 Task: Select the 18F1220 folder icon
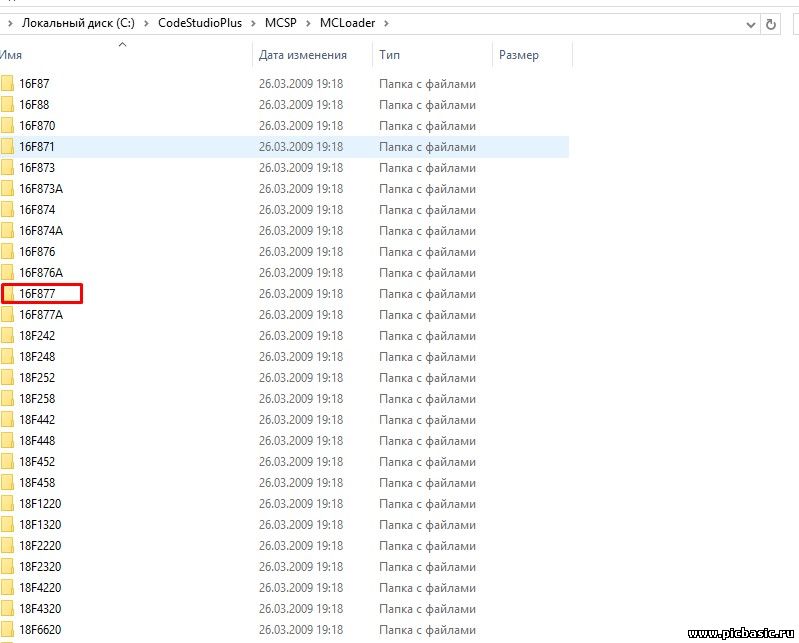pos(7,504)
